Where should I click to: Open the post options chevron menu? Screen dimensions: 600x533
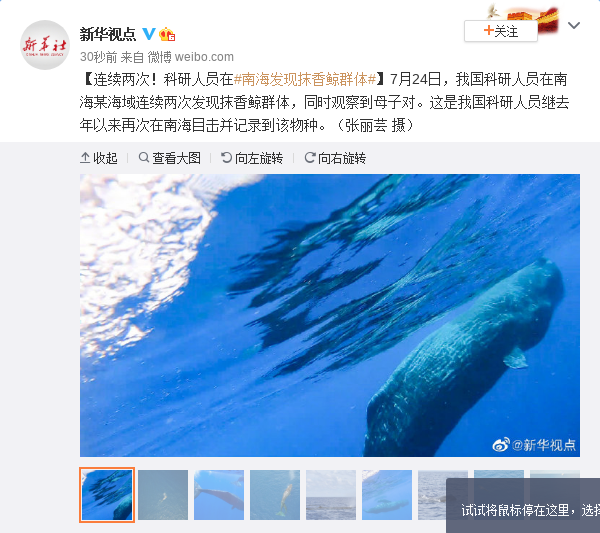coord(574,26)
